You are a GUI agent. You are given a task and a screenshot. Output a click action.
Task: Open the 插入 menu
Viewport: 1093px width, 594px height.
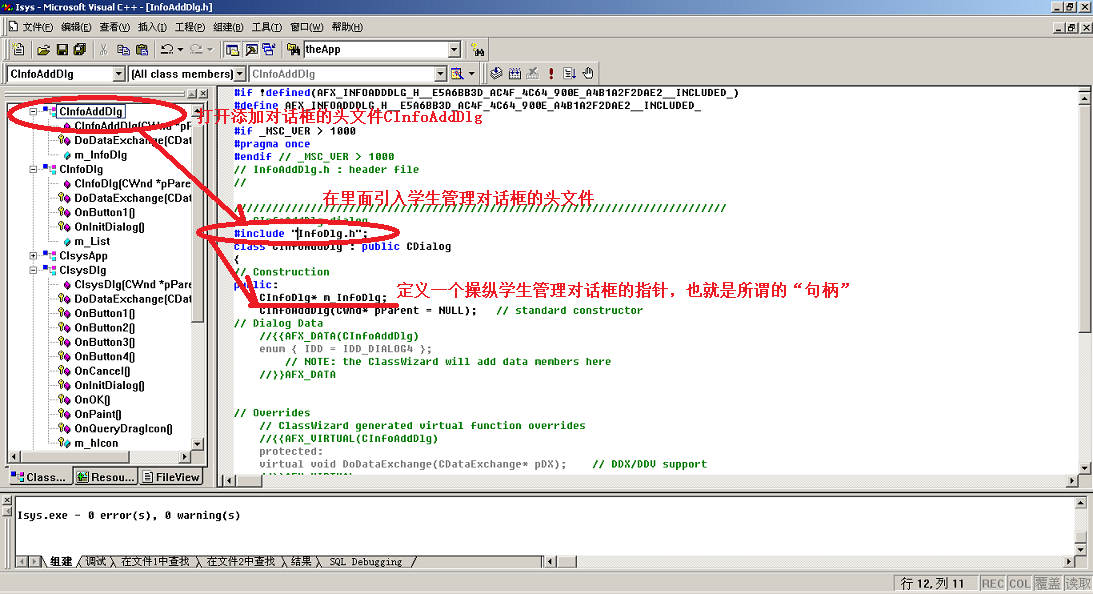(152, 27)
